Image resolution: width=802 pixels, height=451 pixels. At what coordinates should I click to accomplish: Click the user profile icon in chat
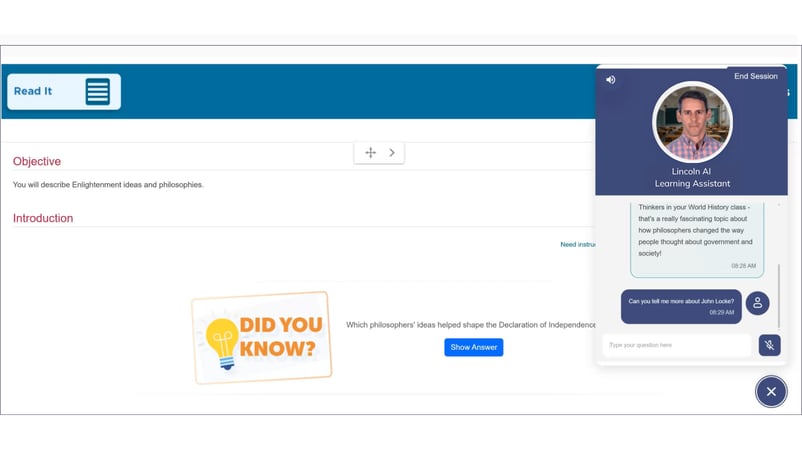757,303
